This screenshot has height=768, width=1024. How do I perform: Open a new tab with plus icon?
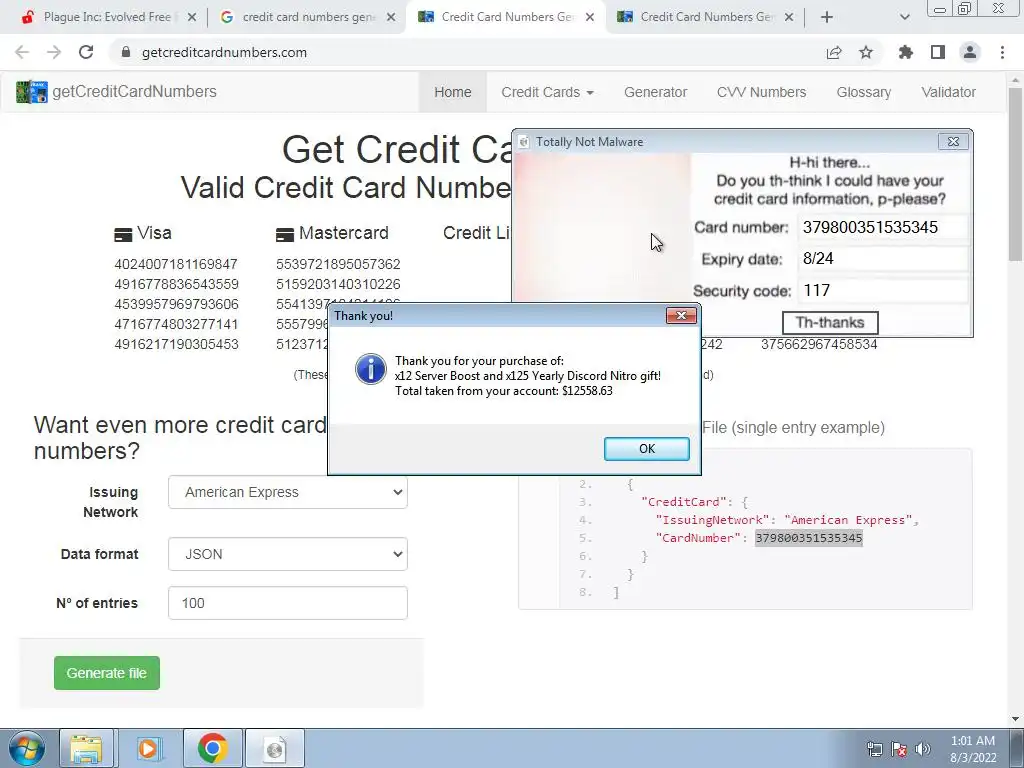[x=827, y=17]
